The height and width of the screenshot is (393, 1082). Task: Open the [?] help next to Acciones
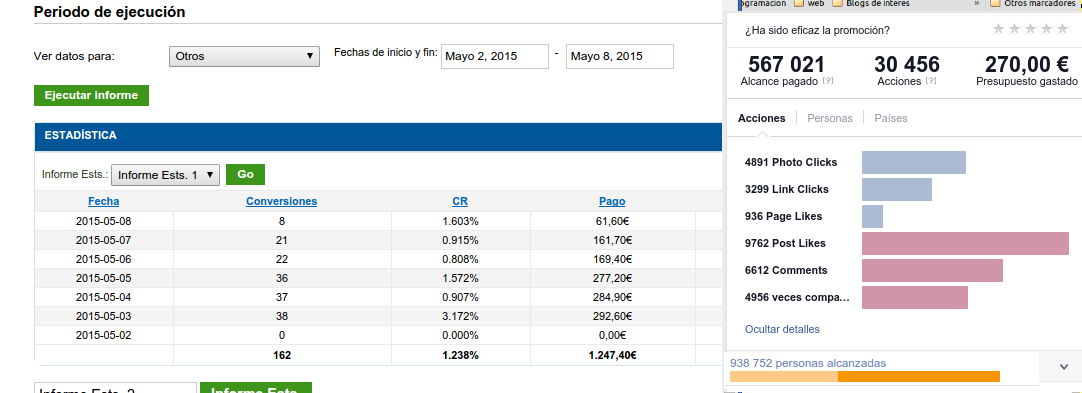(931, 81)
